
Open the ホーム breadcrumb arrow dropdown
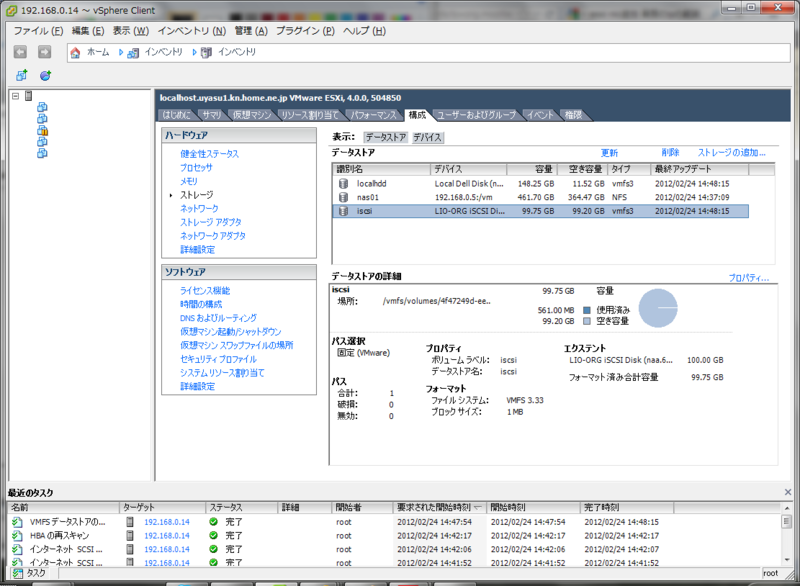coord(120,52)
